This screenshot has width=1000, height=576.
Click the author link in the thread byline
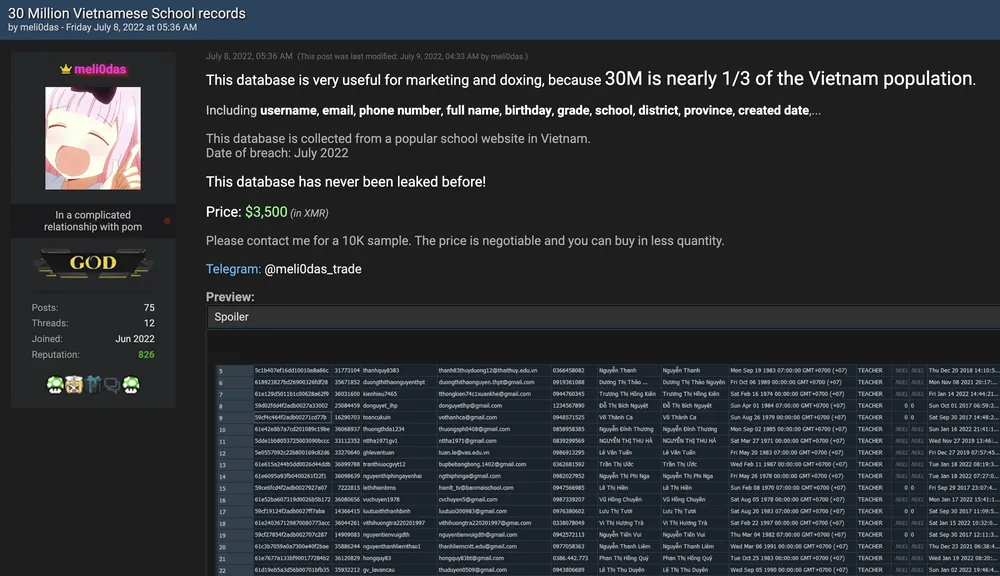pos(40,28)
